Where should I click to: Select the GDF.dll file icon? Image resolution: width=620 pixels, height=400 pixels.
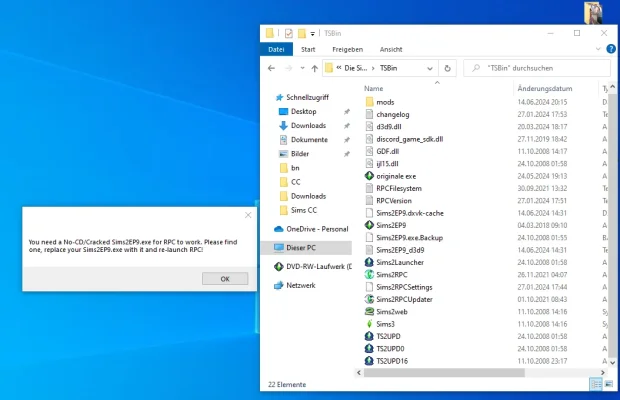coord(369,151)
